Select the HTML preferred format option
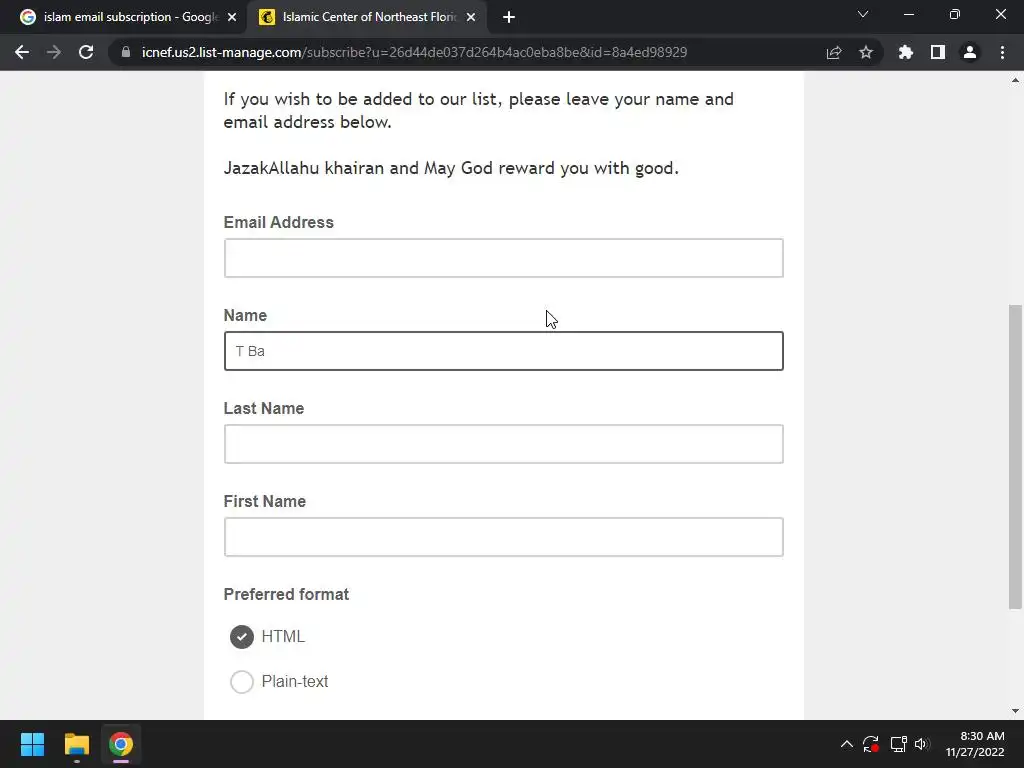1024x768 pixels. pyautogui.click(x=242, y=637)
